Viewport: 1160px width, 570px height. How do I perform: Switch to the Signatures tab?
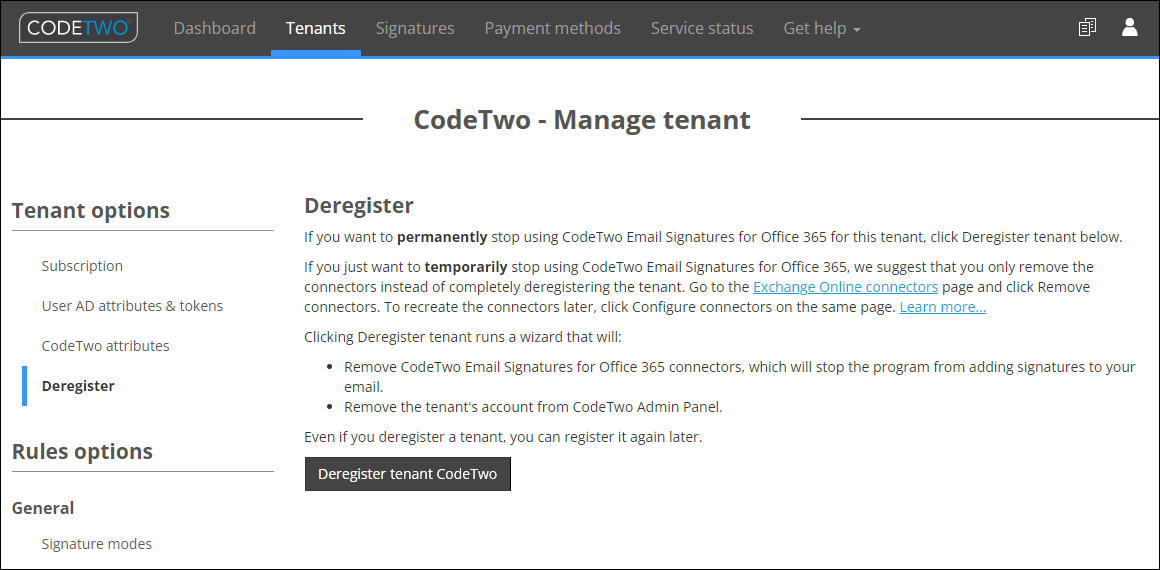(x=415, y=28)
